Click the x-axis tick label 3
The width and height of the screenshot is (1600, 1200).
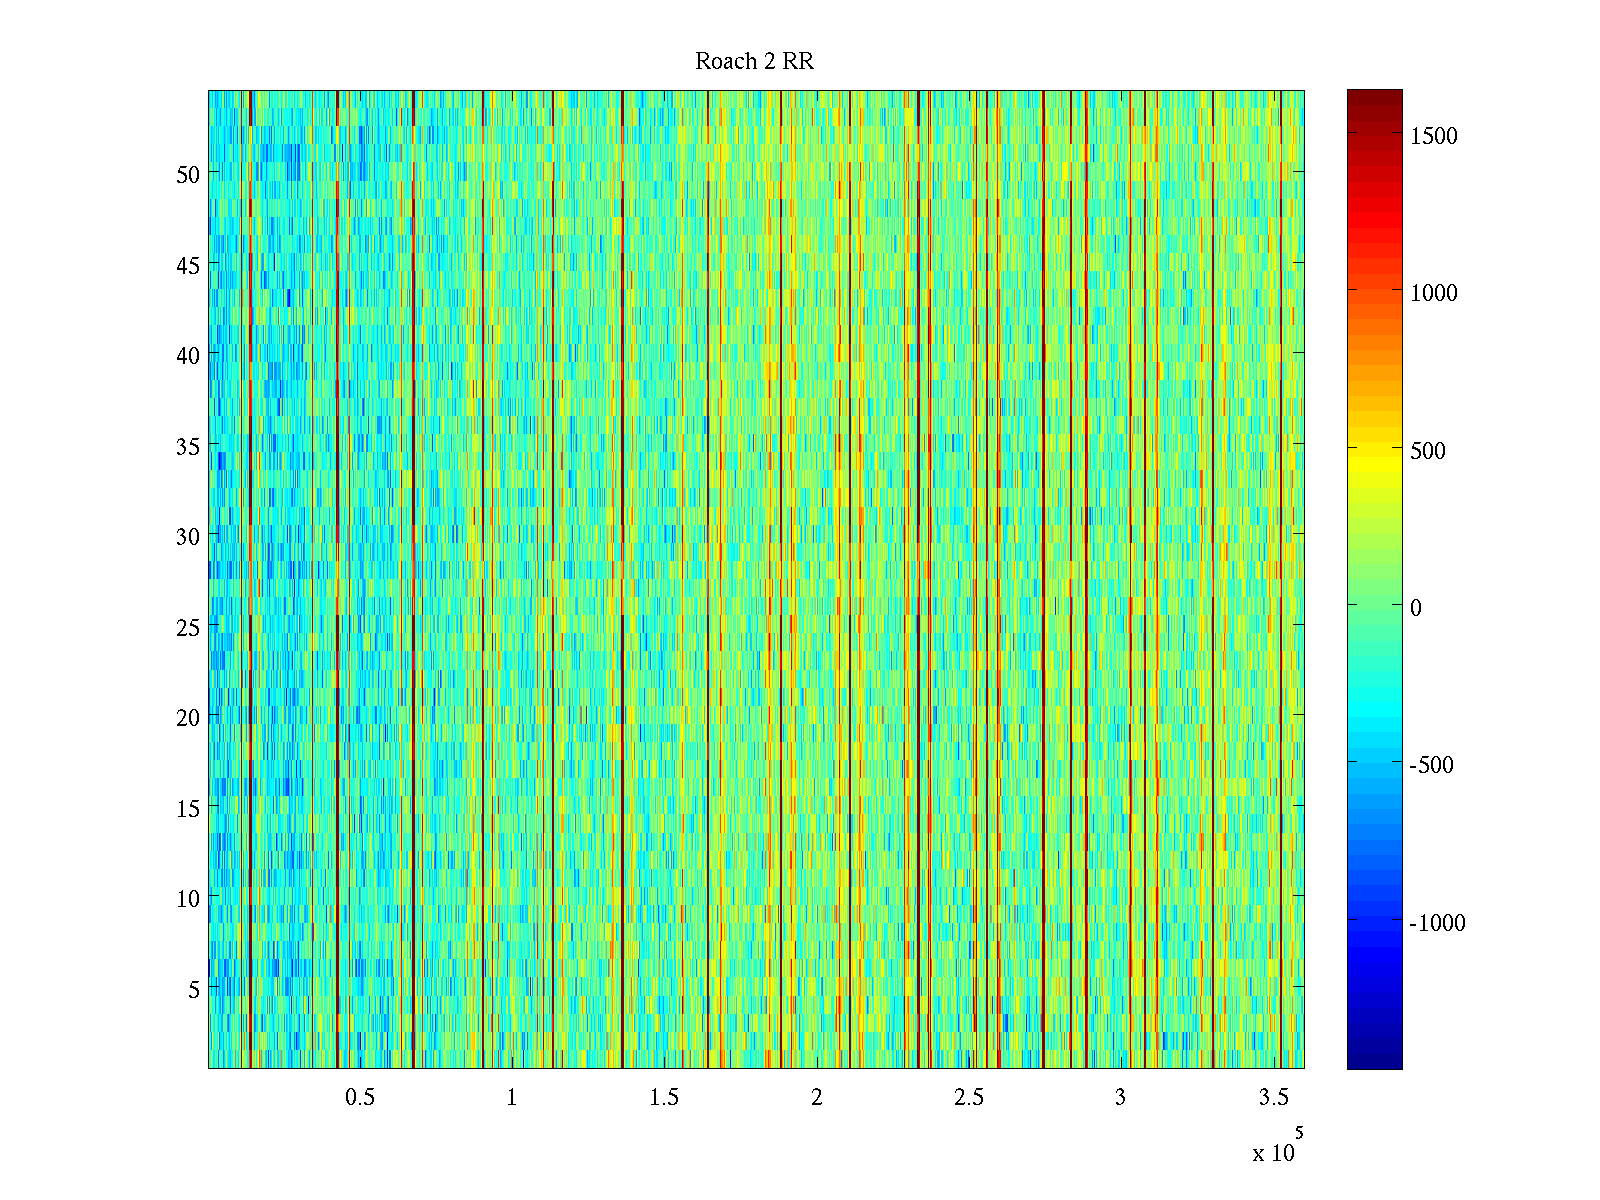pyautogui.click(x=1120, y=1098)
